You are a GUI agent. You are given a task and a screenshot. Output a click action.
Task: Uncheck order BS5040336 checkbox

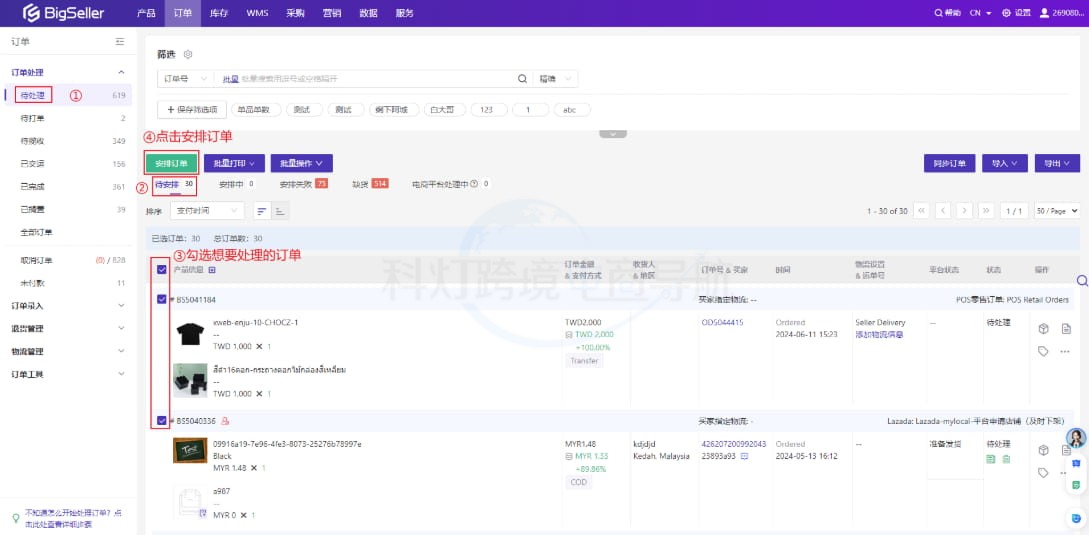pyautogui.click(x=162, y=421)
